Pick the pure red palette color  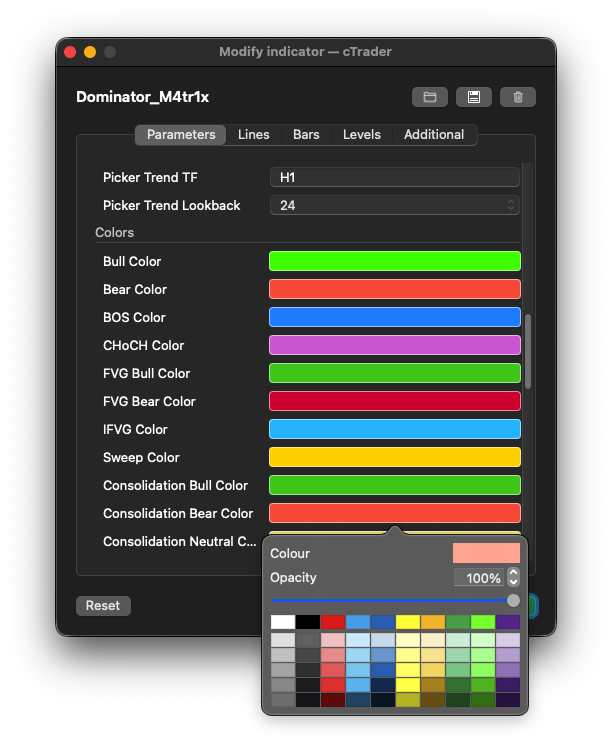click(333, 622)
